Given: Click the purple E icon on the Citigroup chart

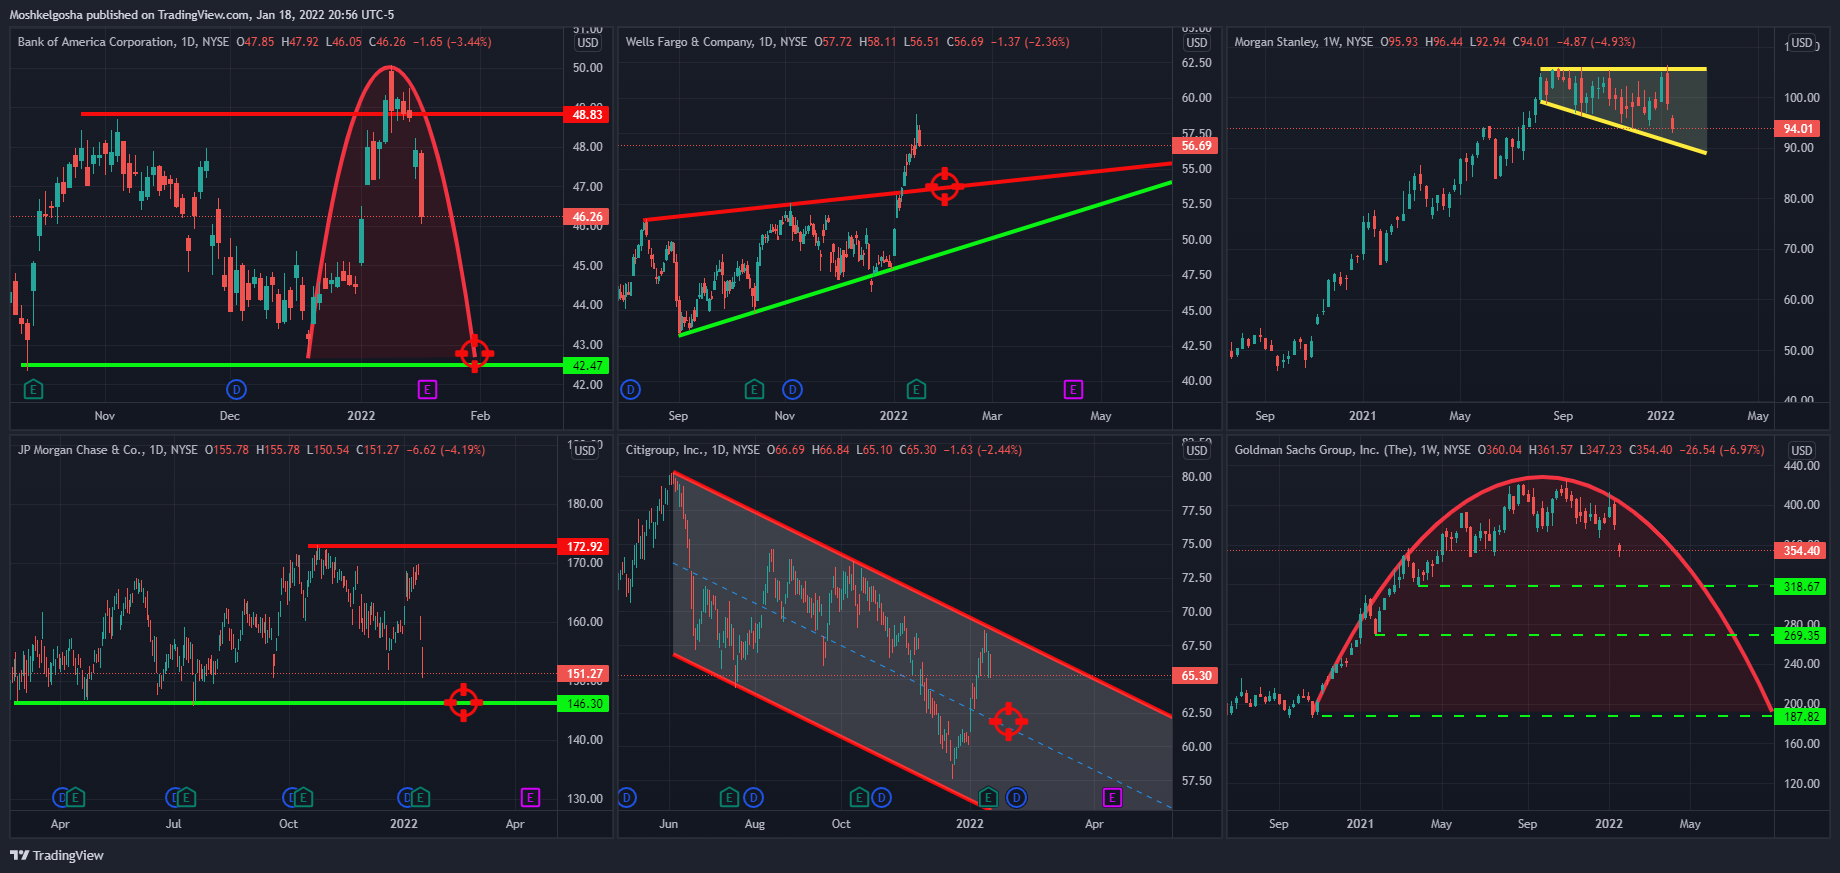Looking at the screenshot, I should (1112, 798).
